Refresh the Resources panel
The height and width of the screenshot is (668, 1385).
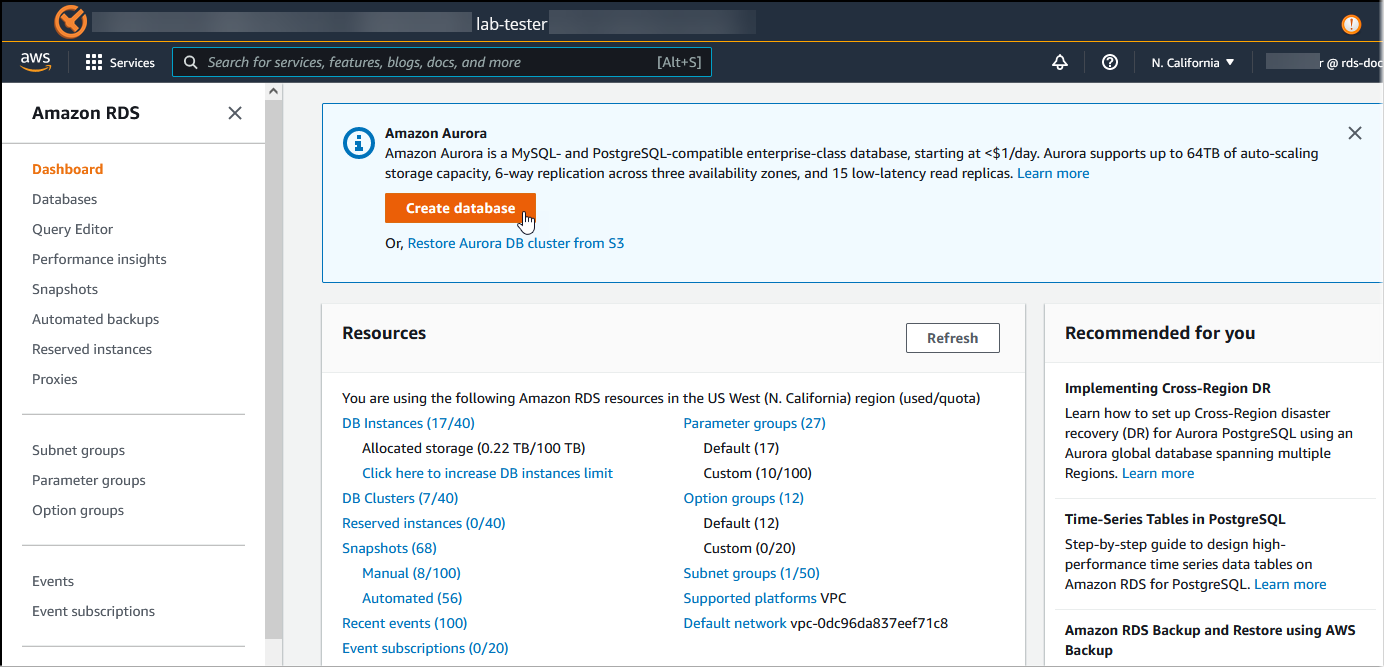952,337
